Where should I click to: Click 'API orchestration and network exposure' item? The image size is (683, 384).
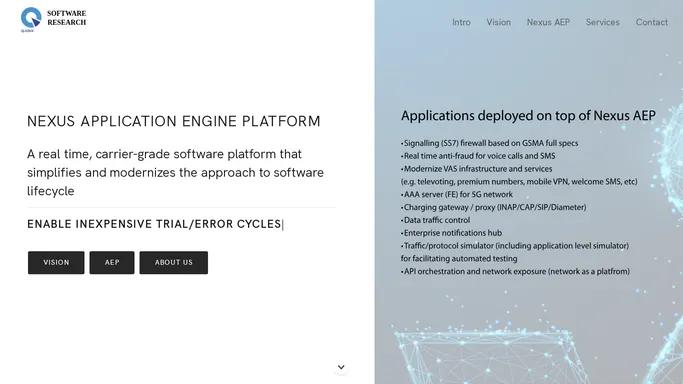click(x=515, y=272)
